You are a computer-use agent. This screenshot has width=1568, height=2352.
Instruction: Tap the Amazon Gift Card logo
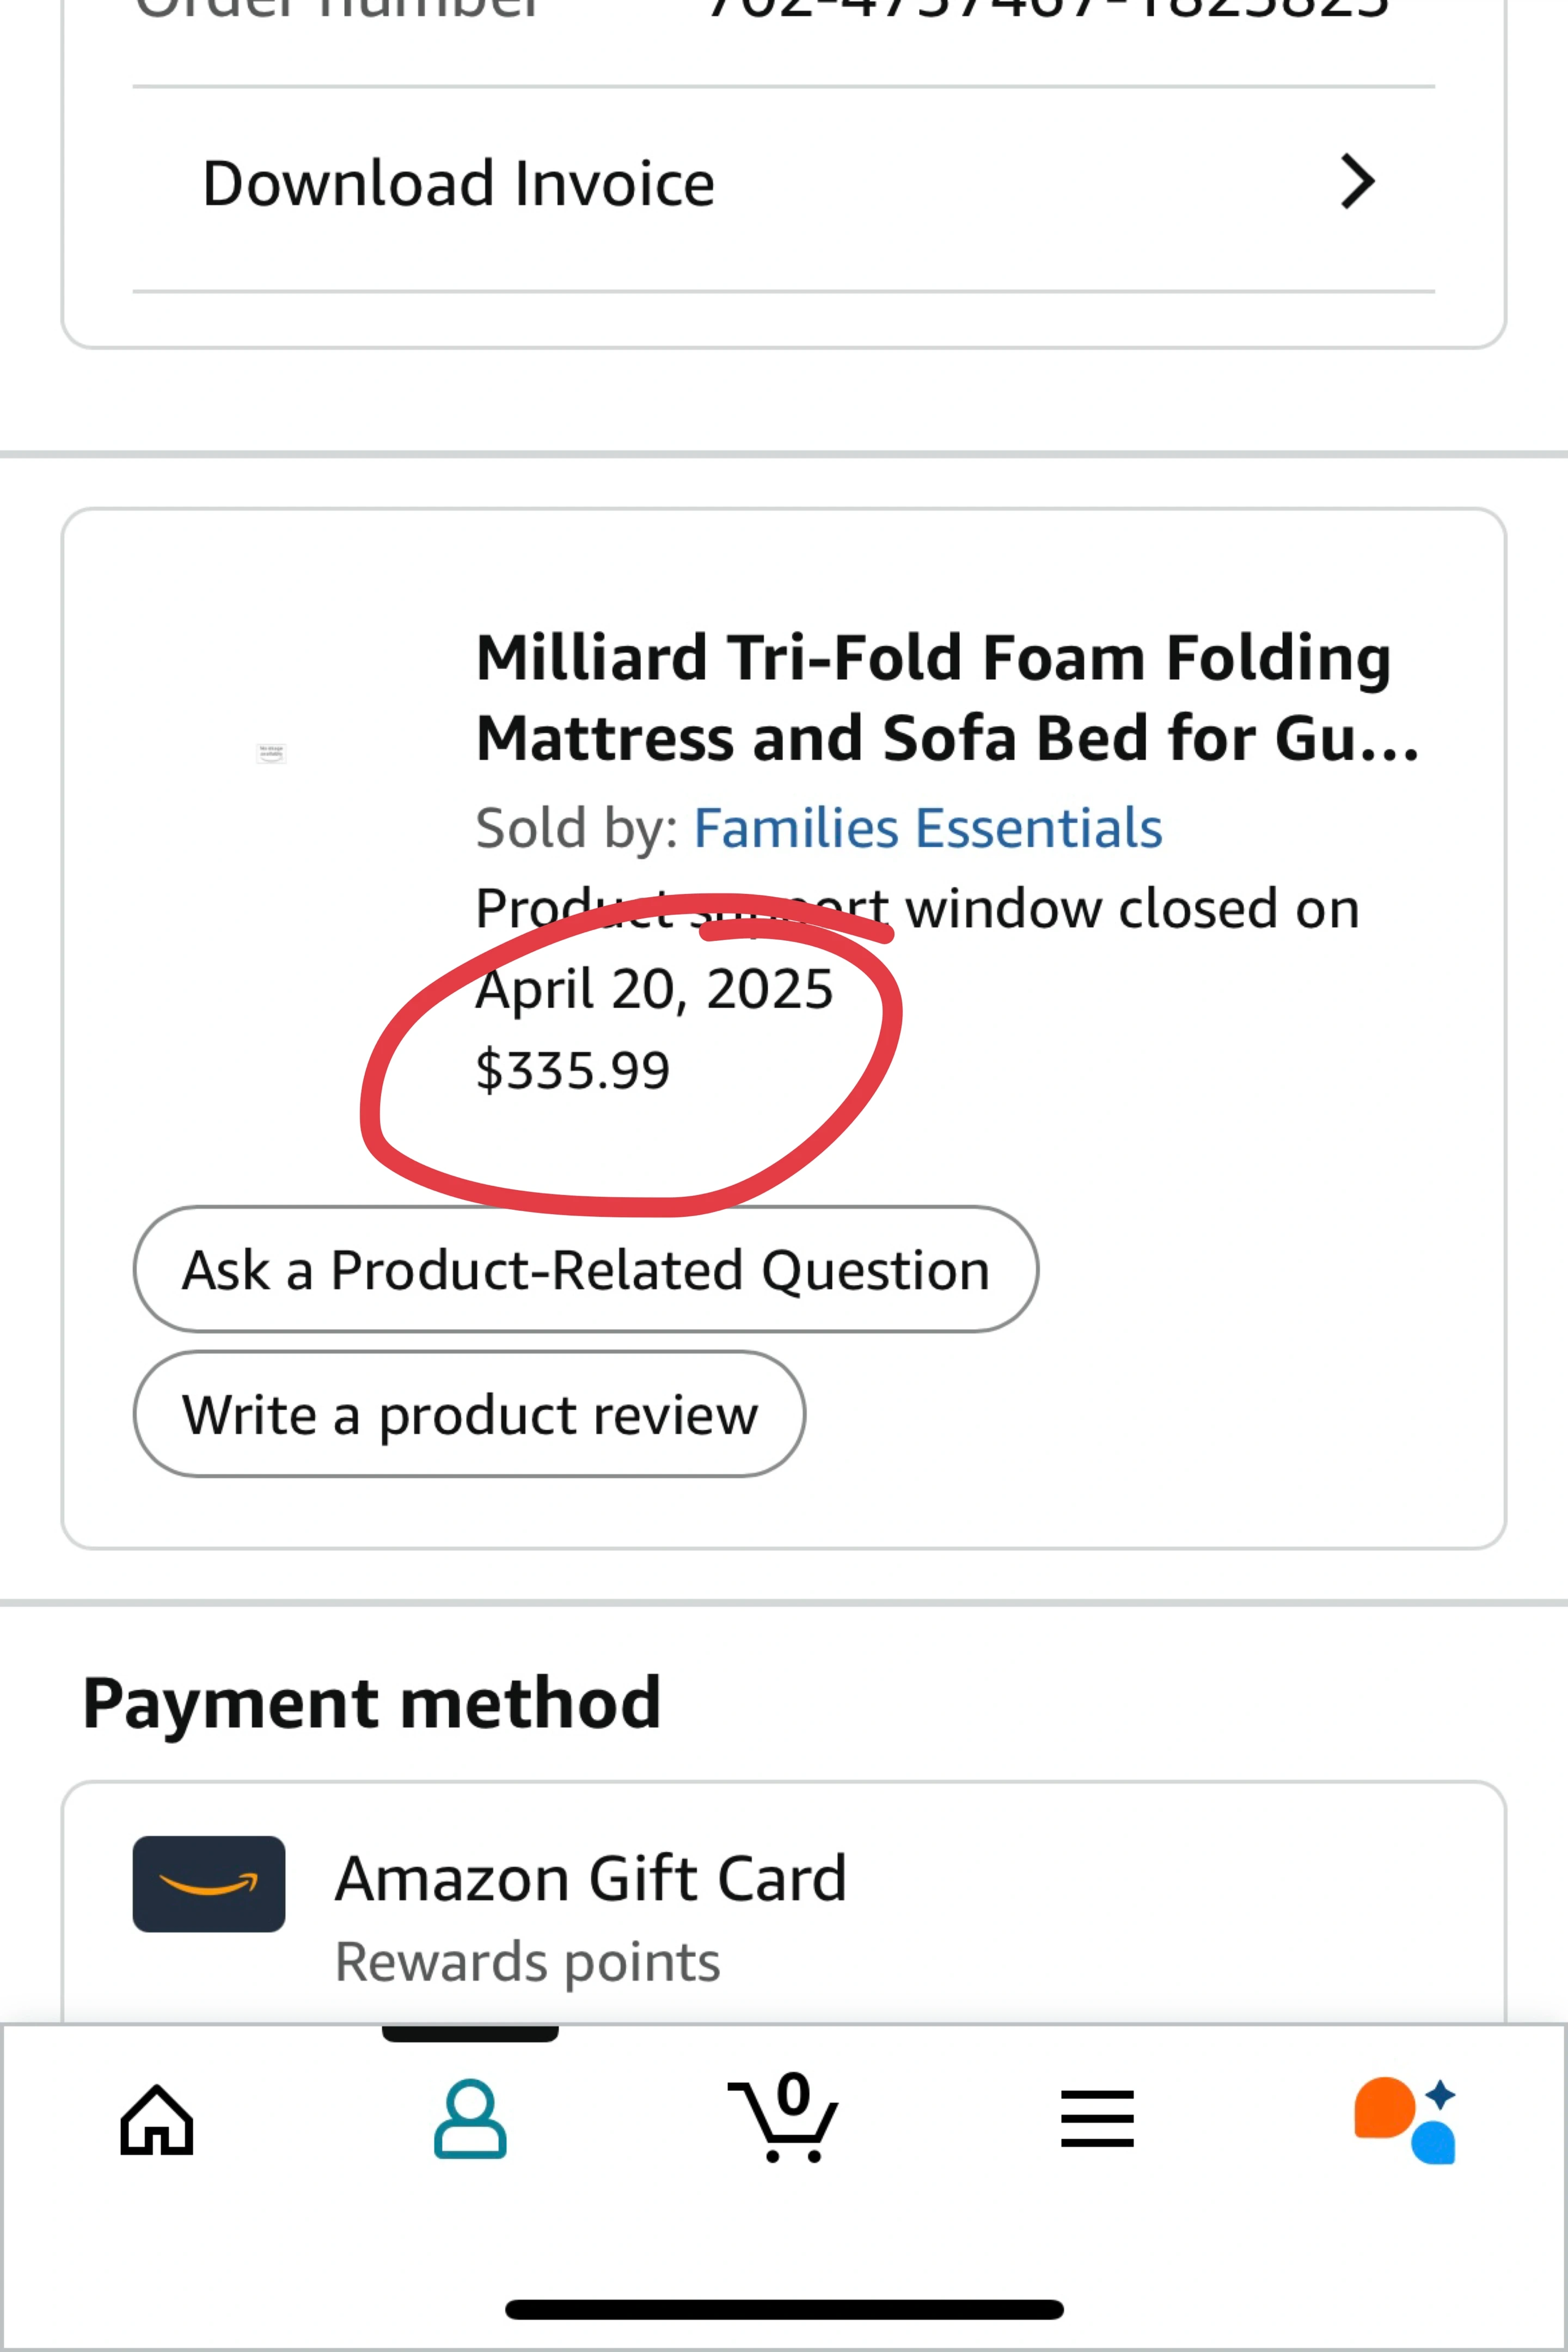coord(208,1884)
